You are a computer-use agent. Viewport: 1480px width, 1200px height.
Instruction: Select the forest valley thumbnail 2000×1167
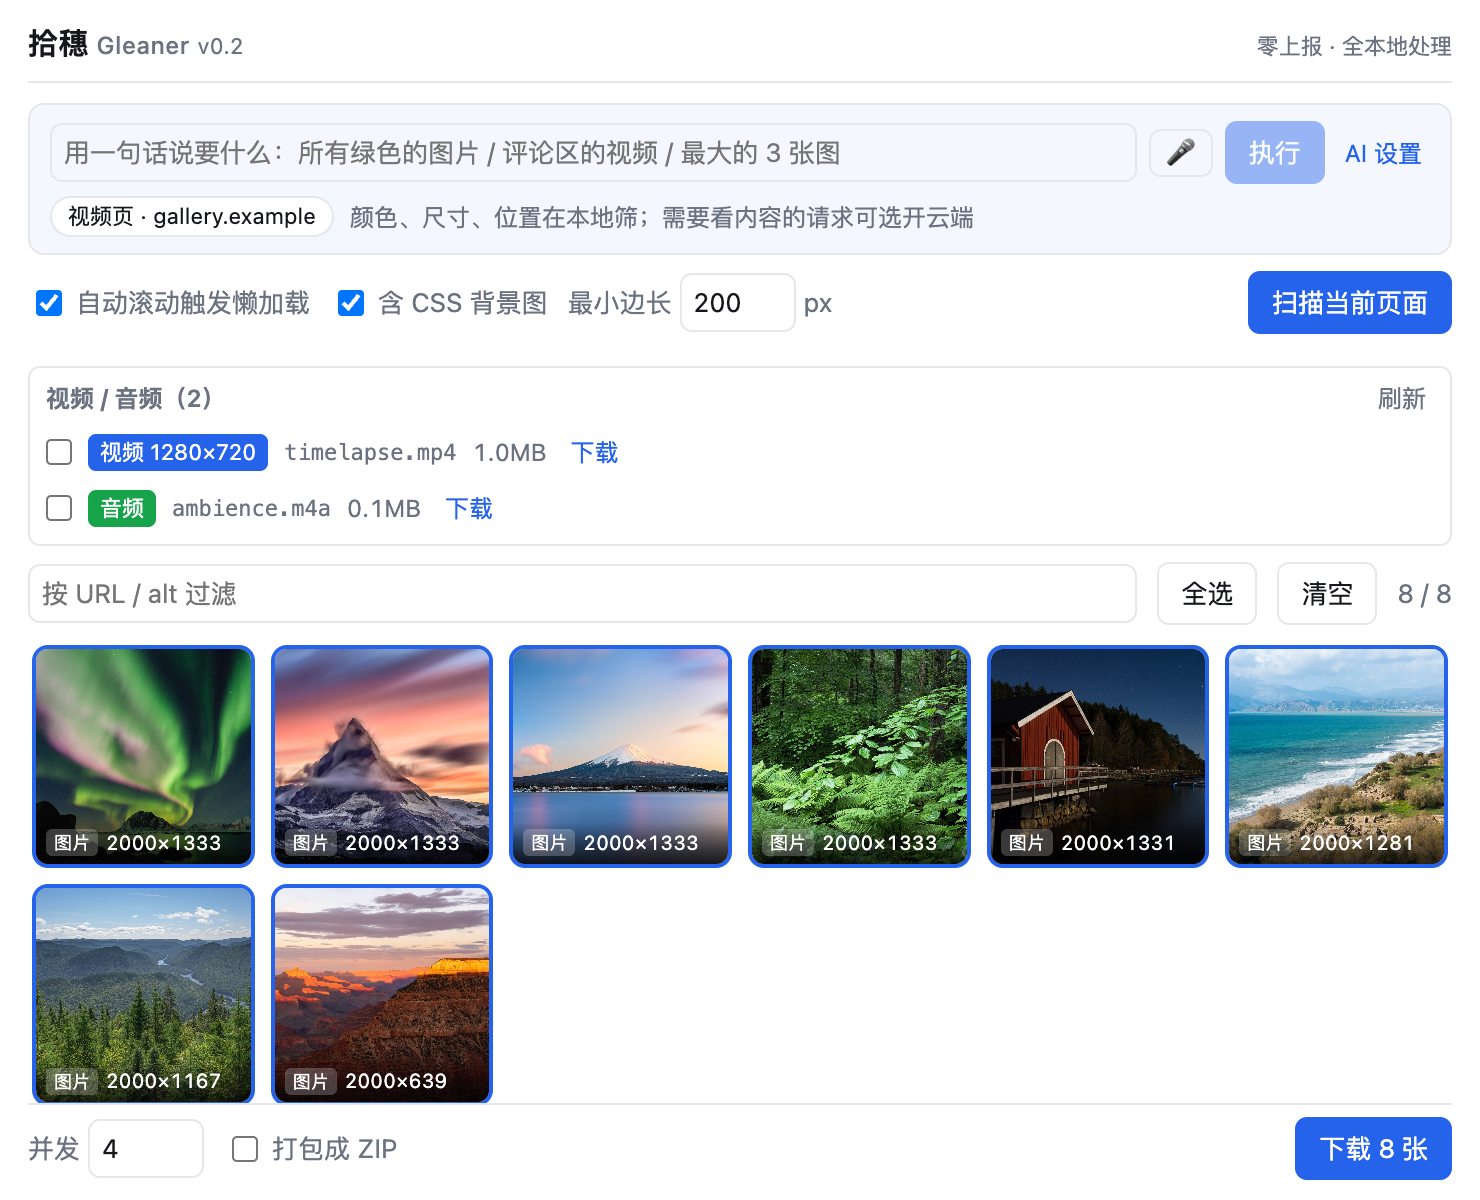point(143,994)
